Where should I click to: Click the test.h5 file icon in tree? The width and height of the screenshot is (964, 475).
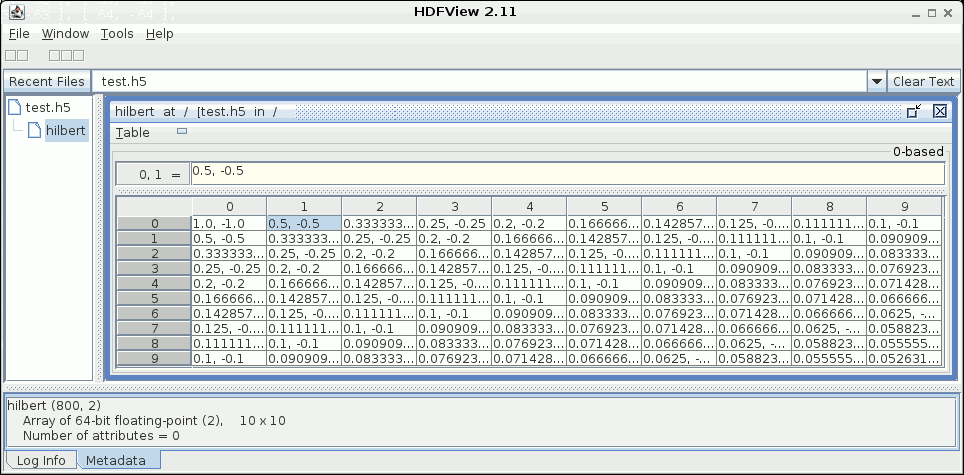pos(14,108)
